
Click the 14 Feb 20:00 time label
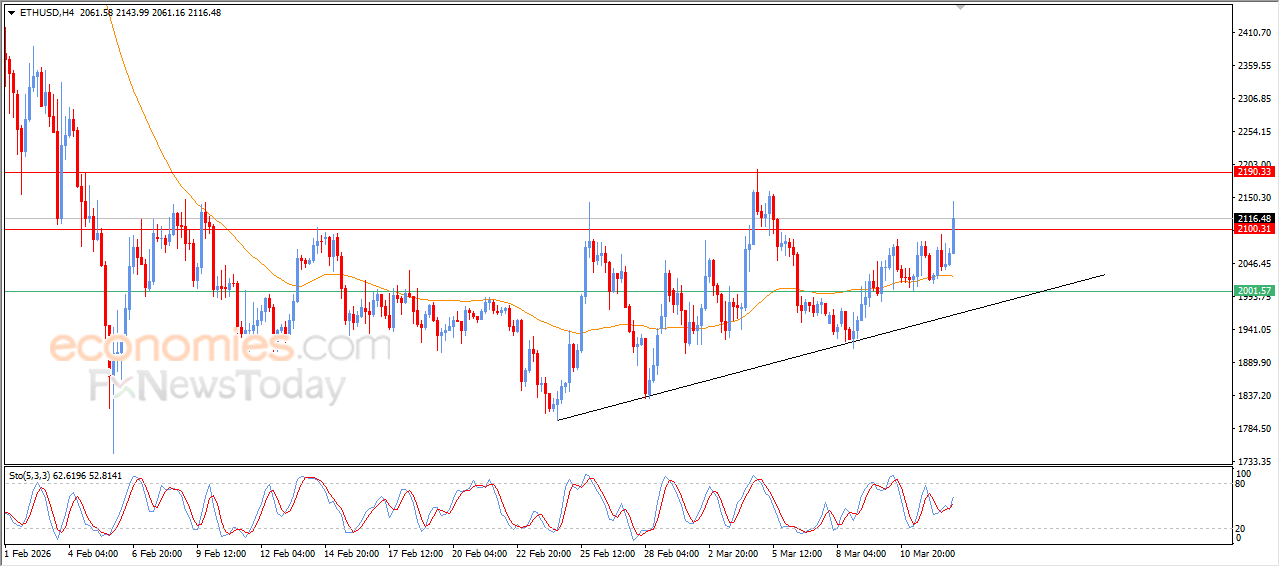point(351,553)
